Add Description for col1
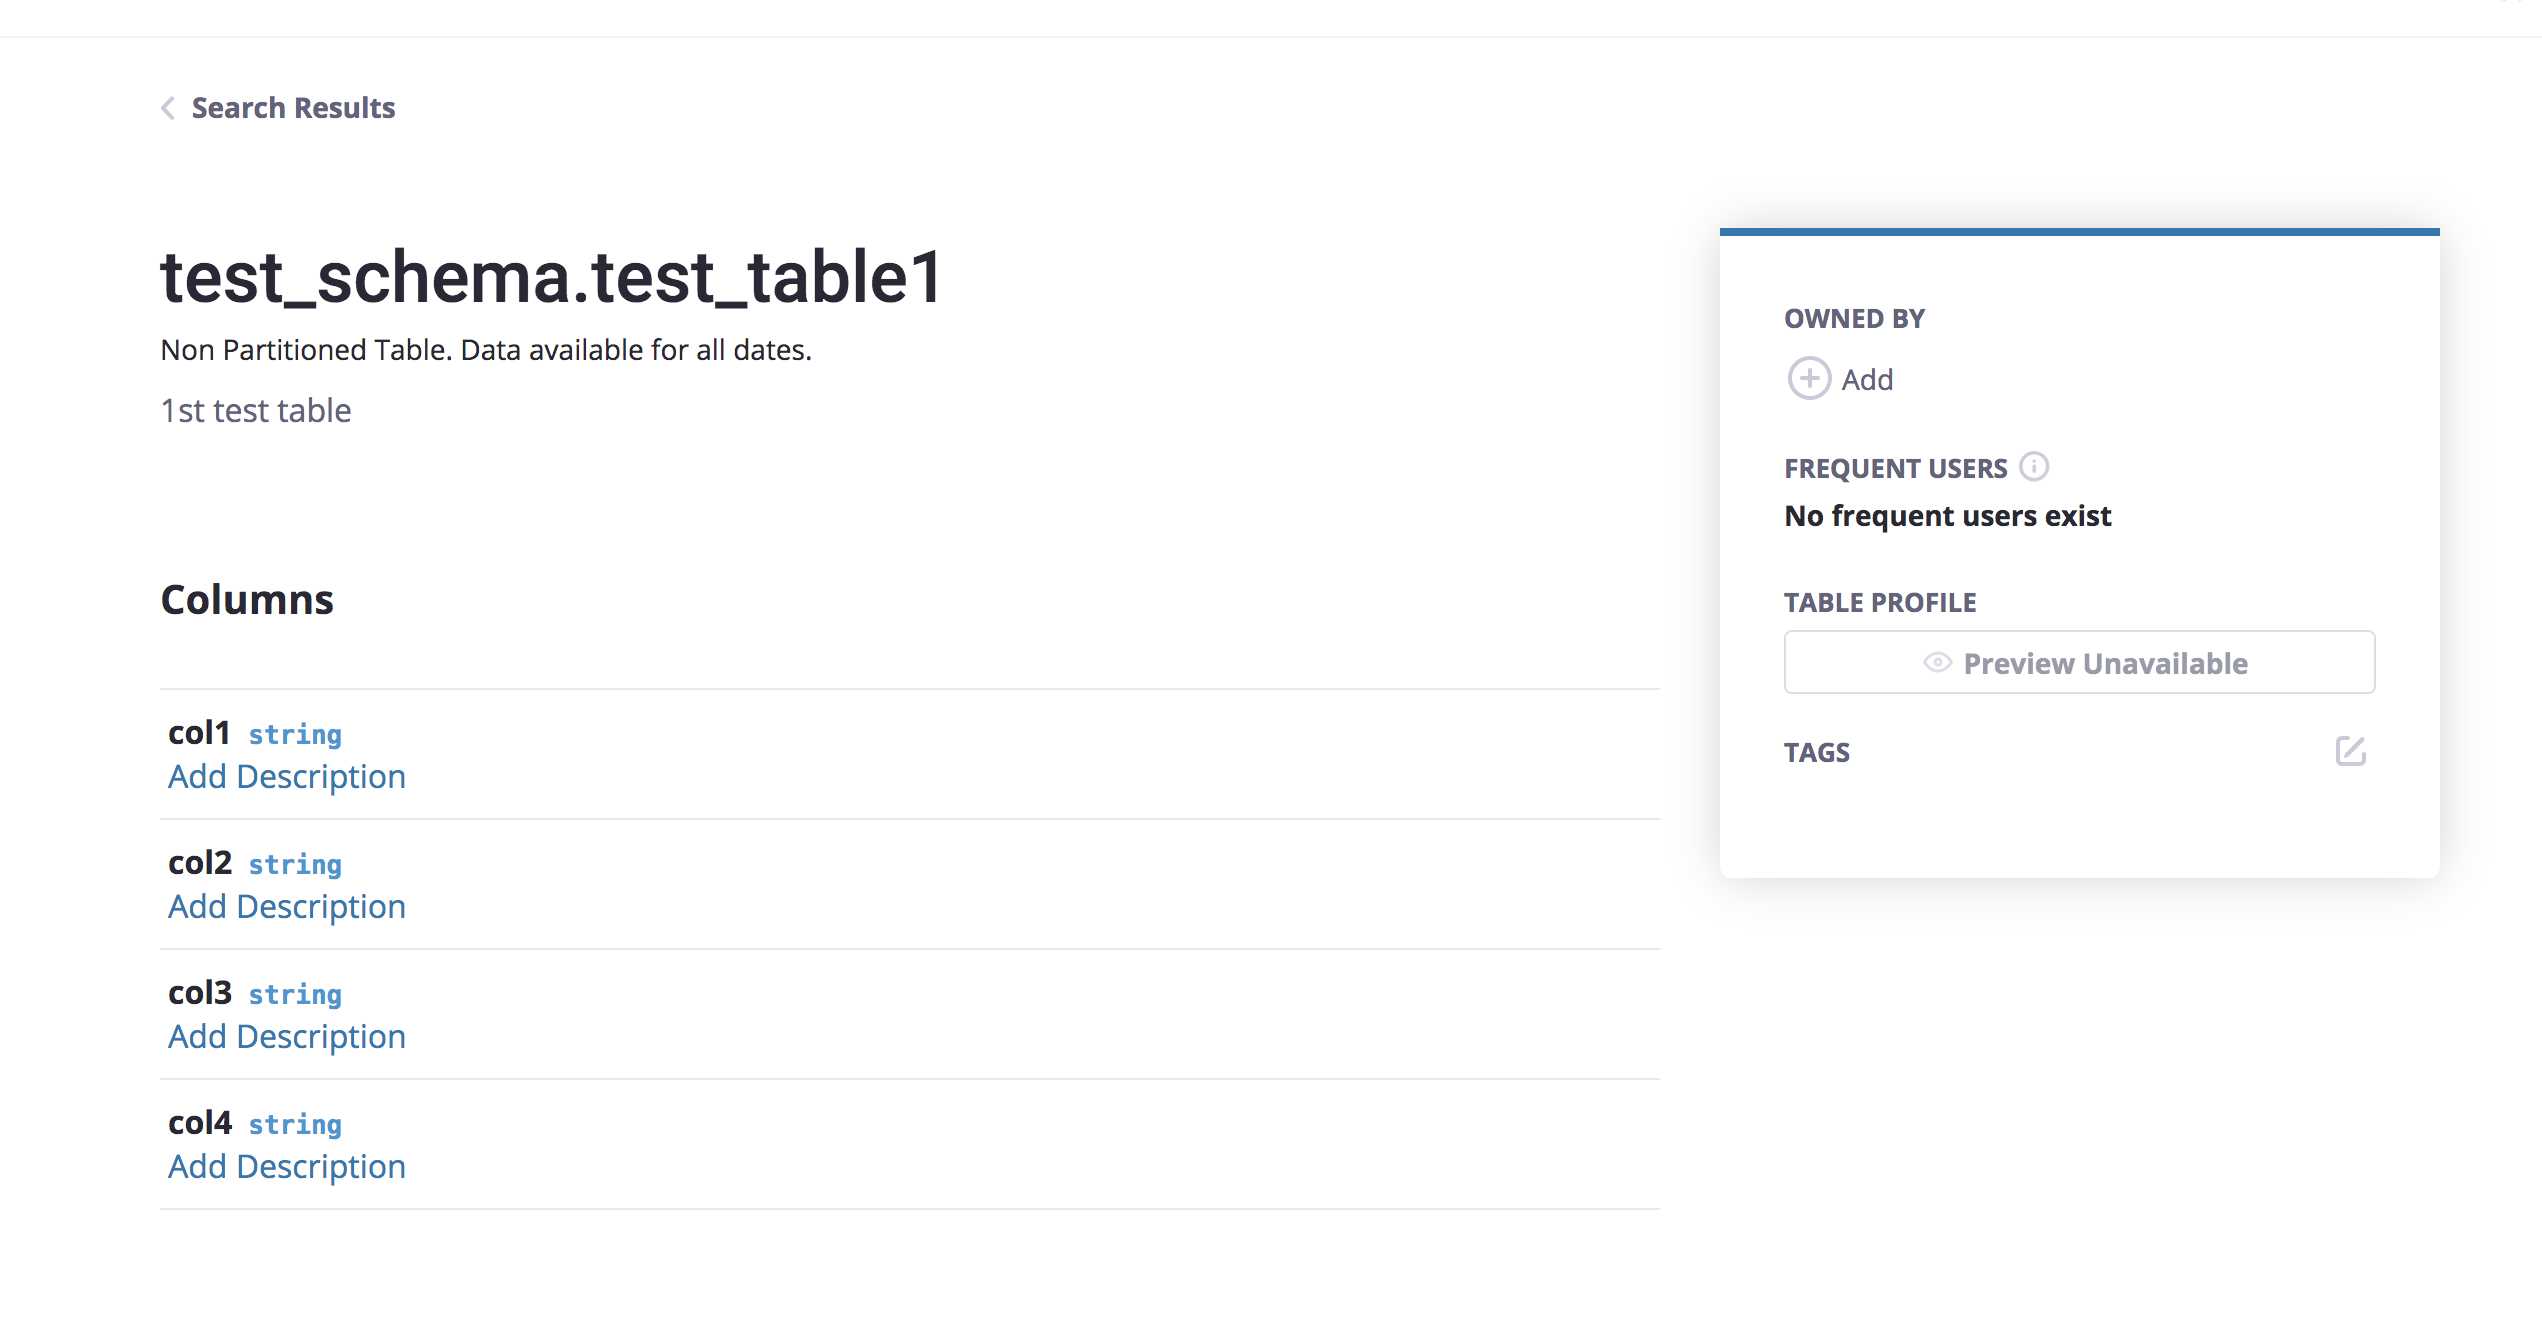 [x=287, y=777]
